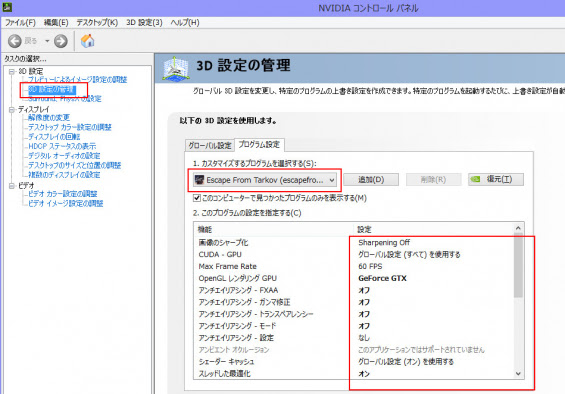
Task: Select the CUDA - GPU row
Action: coord(353,254)
